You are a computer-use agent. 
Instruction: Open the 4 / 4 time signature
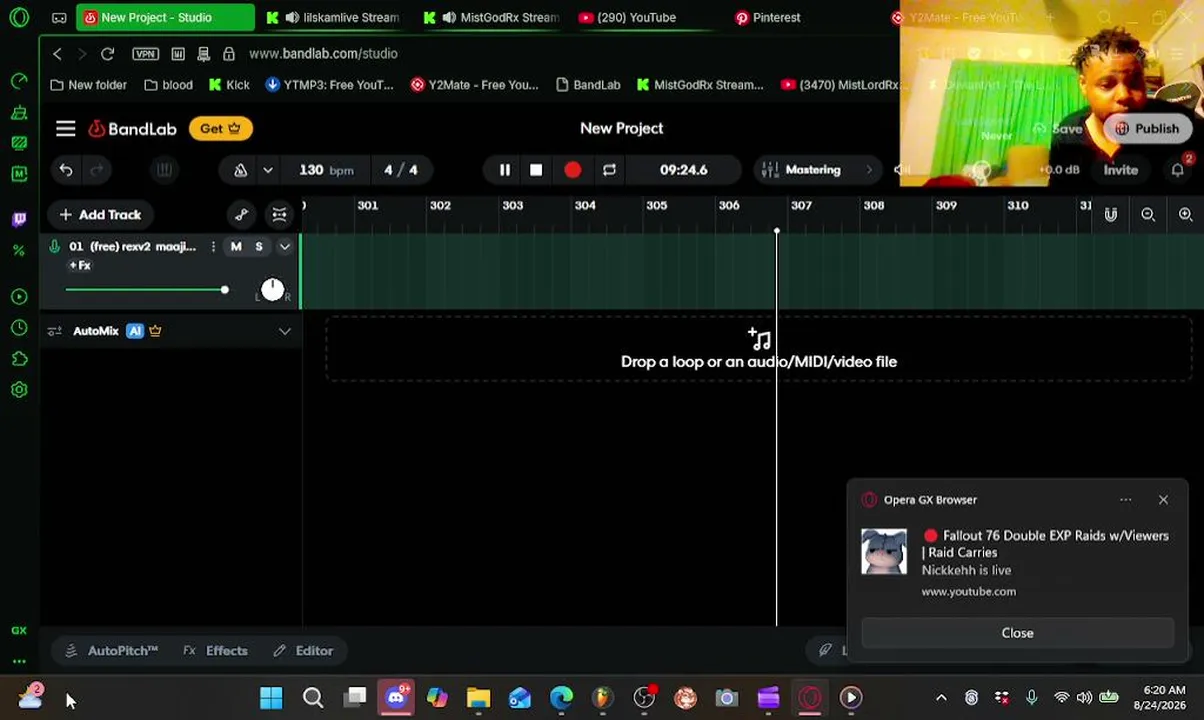pyautogui.click(x=401, y=170)
